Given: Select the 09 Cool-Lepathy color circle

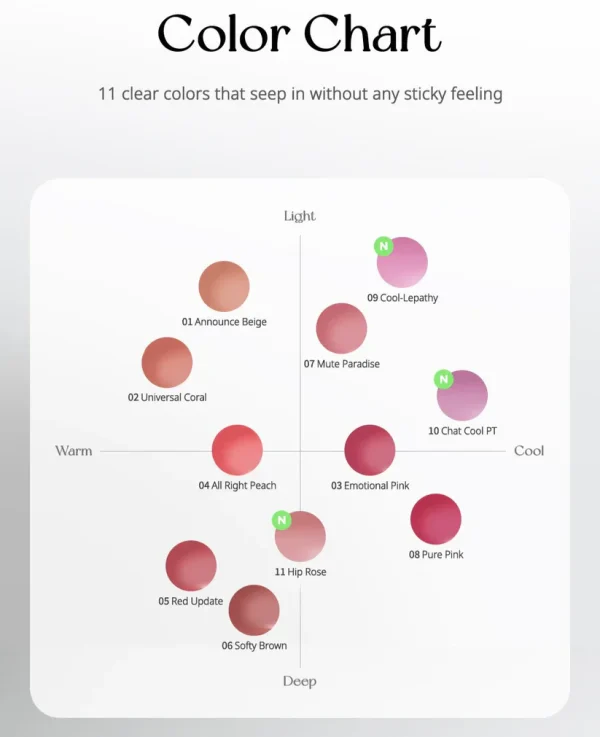Looking at the screenshot, I should tap(402, 262).
